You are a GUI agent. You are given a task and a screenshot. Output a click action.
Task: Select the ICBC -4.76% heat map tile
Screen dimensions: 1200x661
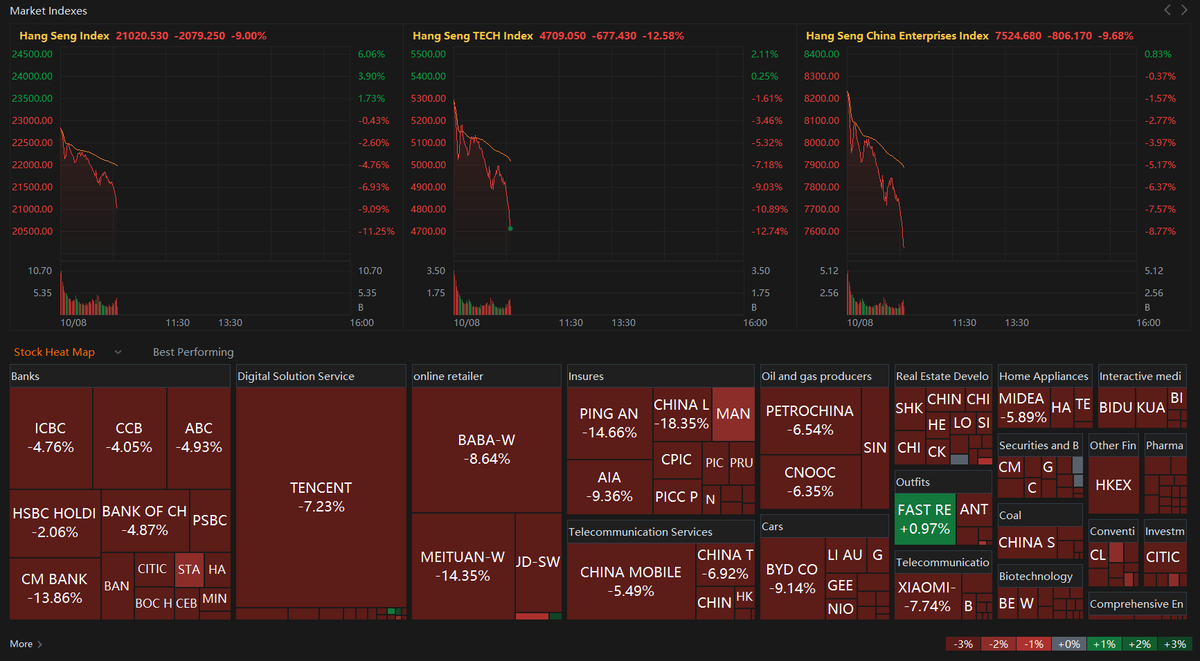tap(51, 438)
